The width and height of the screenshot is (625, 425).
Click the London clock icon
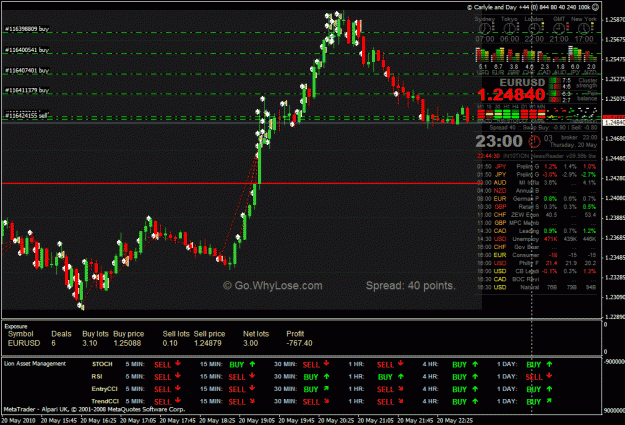(x=534, y=28)
